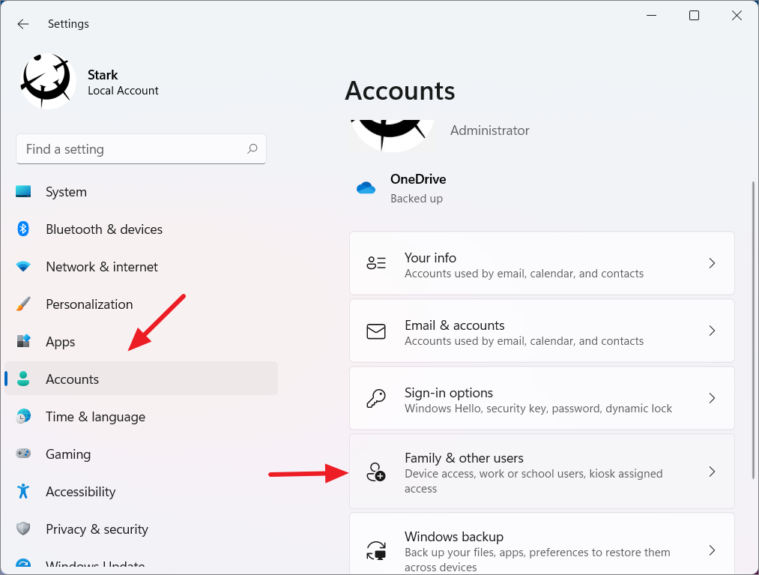
Task: Click the Accessibility figure icon
Action: [x=23, y=491]
